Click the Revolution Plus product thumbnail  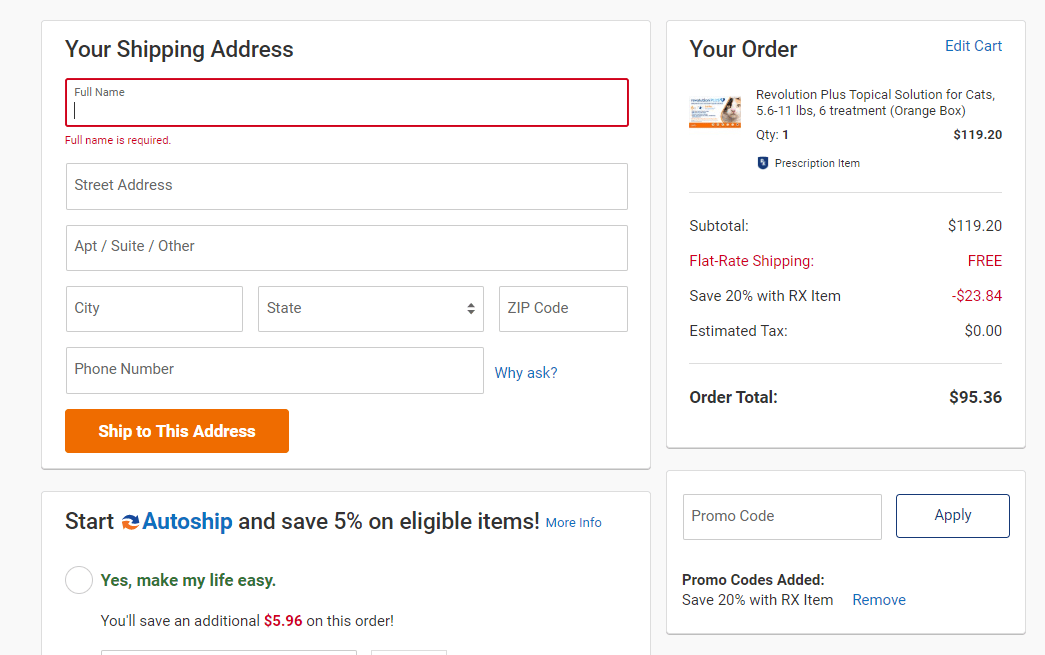pyautogui.click(x=714, y=110)
